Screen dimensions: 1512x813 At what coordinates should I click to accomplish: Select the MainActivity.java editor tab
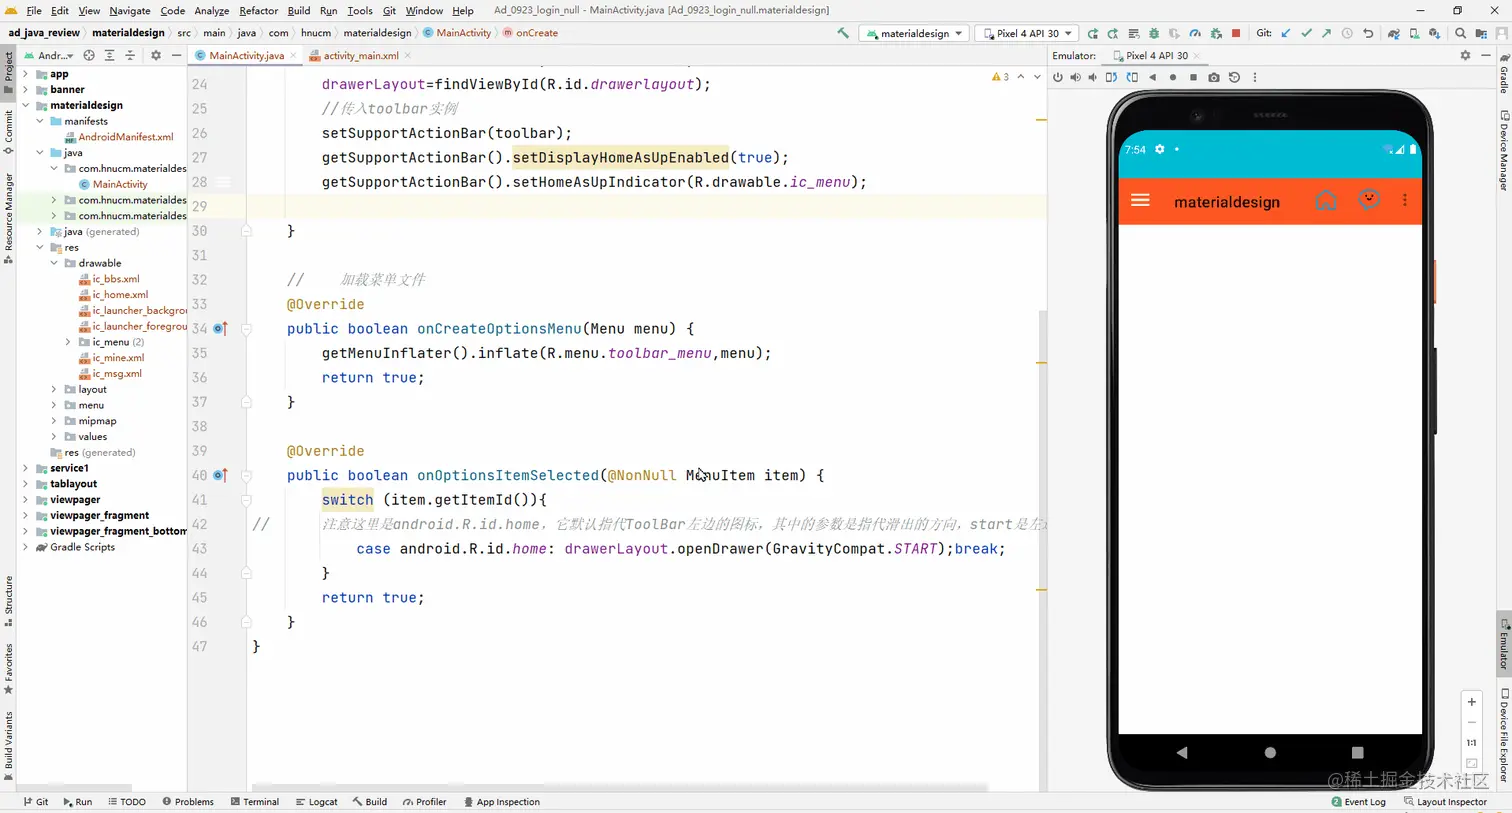click(x=246, y=55)
